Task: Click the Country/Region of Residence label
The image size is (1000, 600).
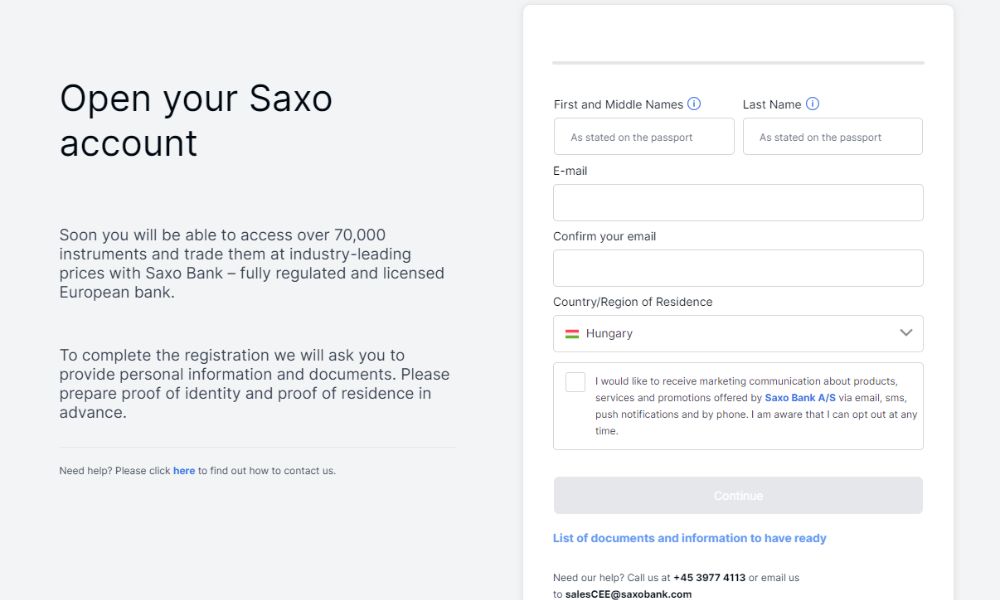Action: tap(633, 302)
